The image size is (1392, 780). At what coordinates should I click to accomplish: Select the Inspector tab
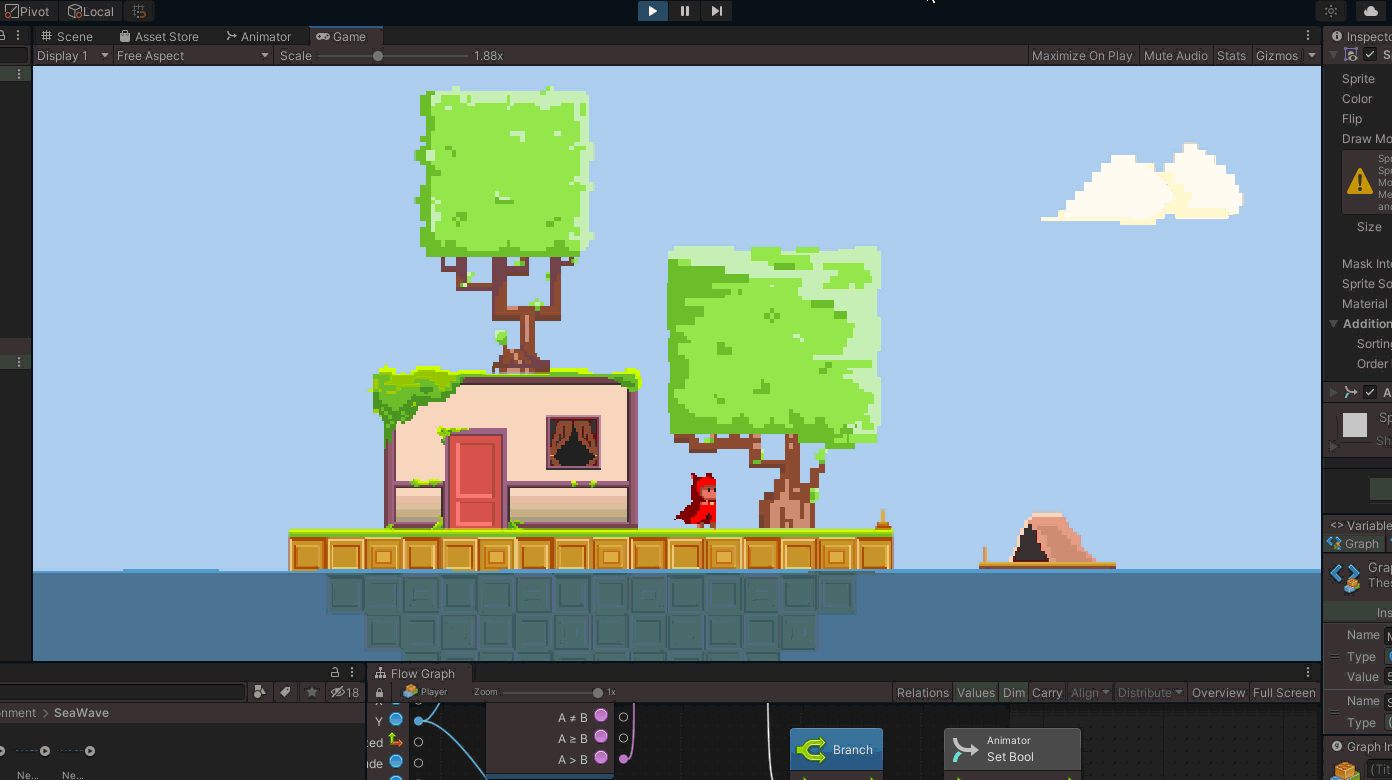click(1361, 36)
